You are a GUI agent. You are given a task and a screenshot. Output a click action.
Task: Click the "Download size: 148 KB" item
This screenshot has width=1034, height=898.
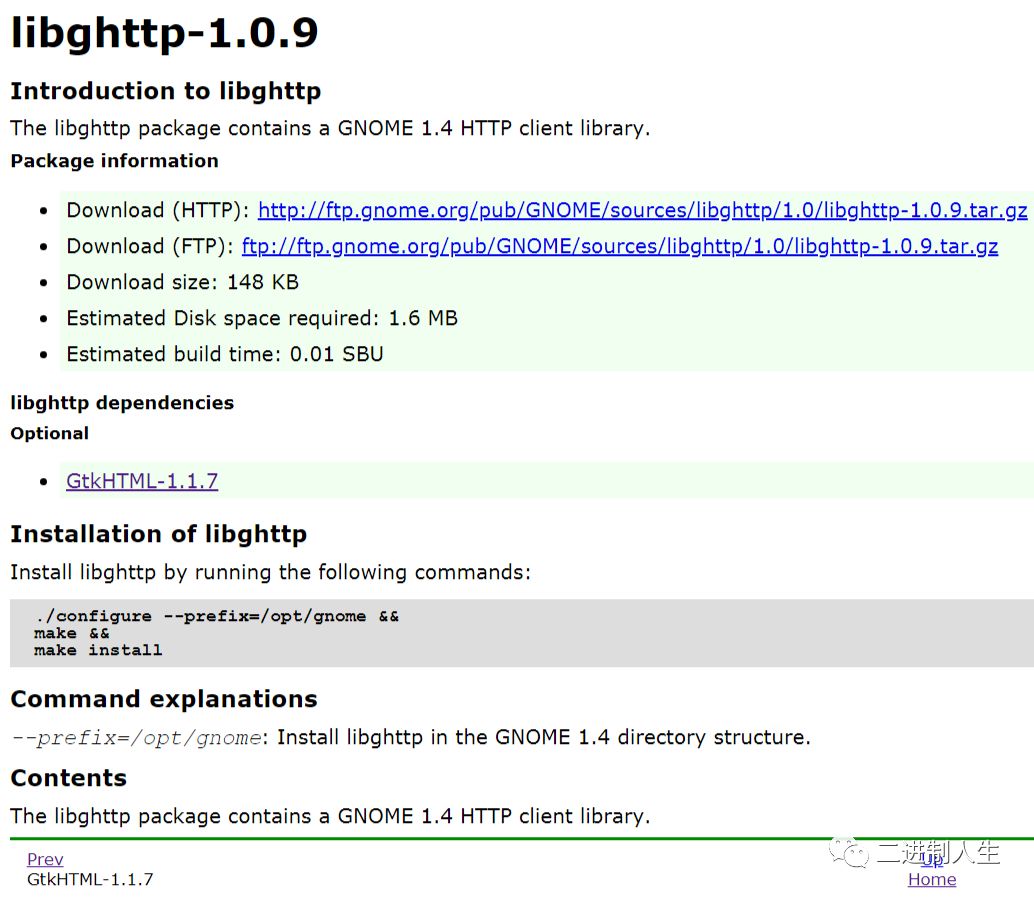[x=182, y=282]
